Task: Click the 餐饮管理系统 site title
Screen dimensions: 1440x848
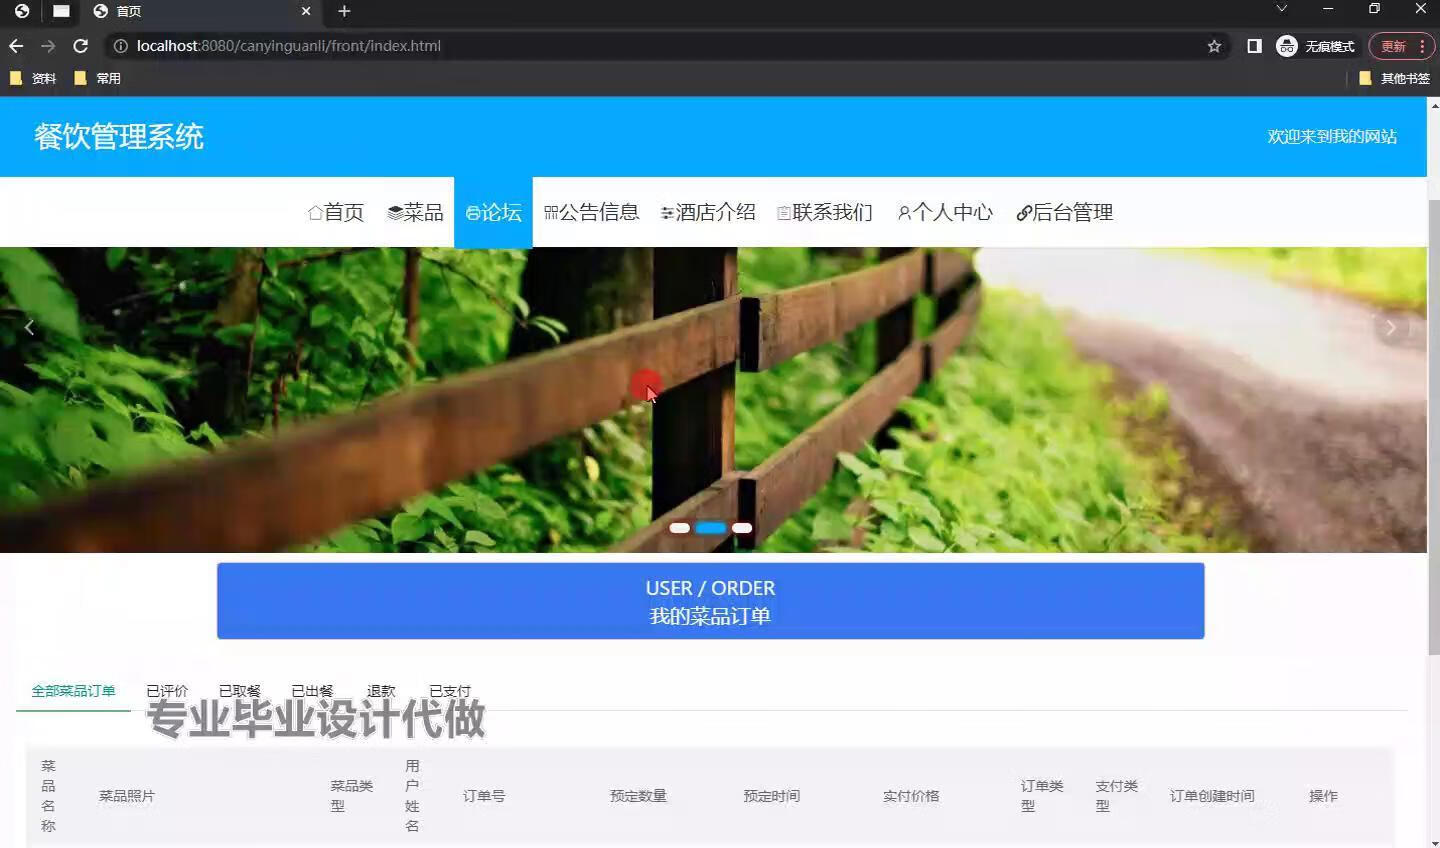Action: point(119,137)
